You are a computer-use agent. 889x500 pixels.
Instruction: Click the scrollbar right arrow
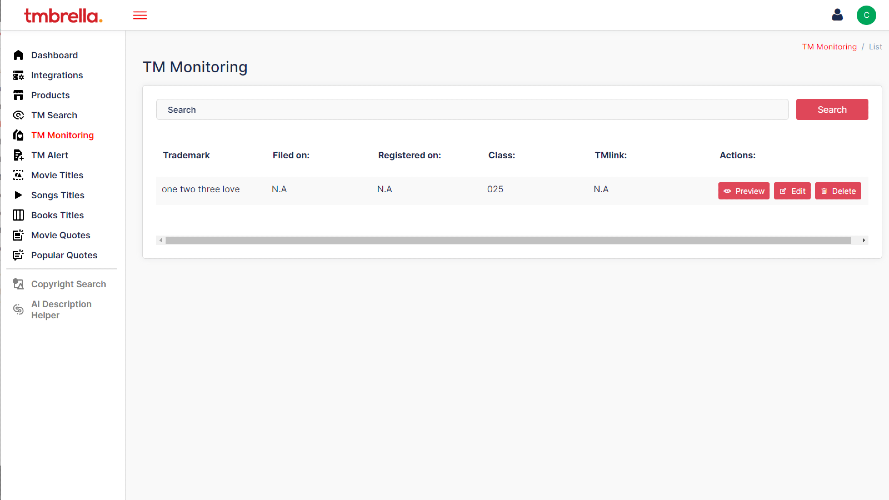(x=863, y=240)
